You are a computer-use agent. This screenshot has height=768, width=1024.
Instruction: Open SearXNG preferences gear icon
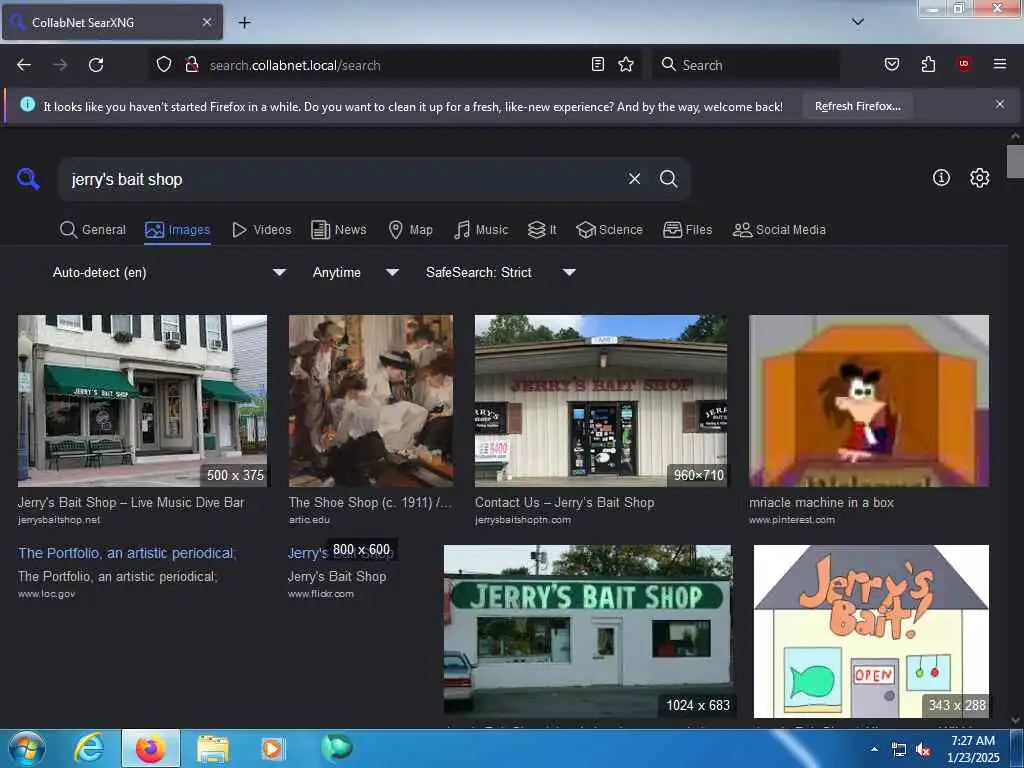[x=979, y=178]
